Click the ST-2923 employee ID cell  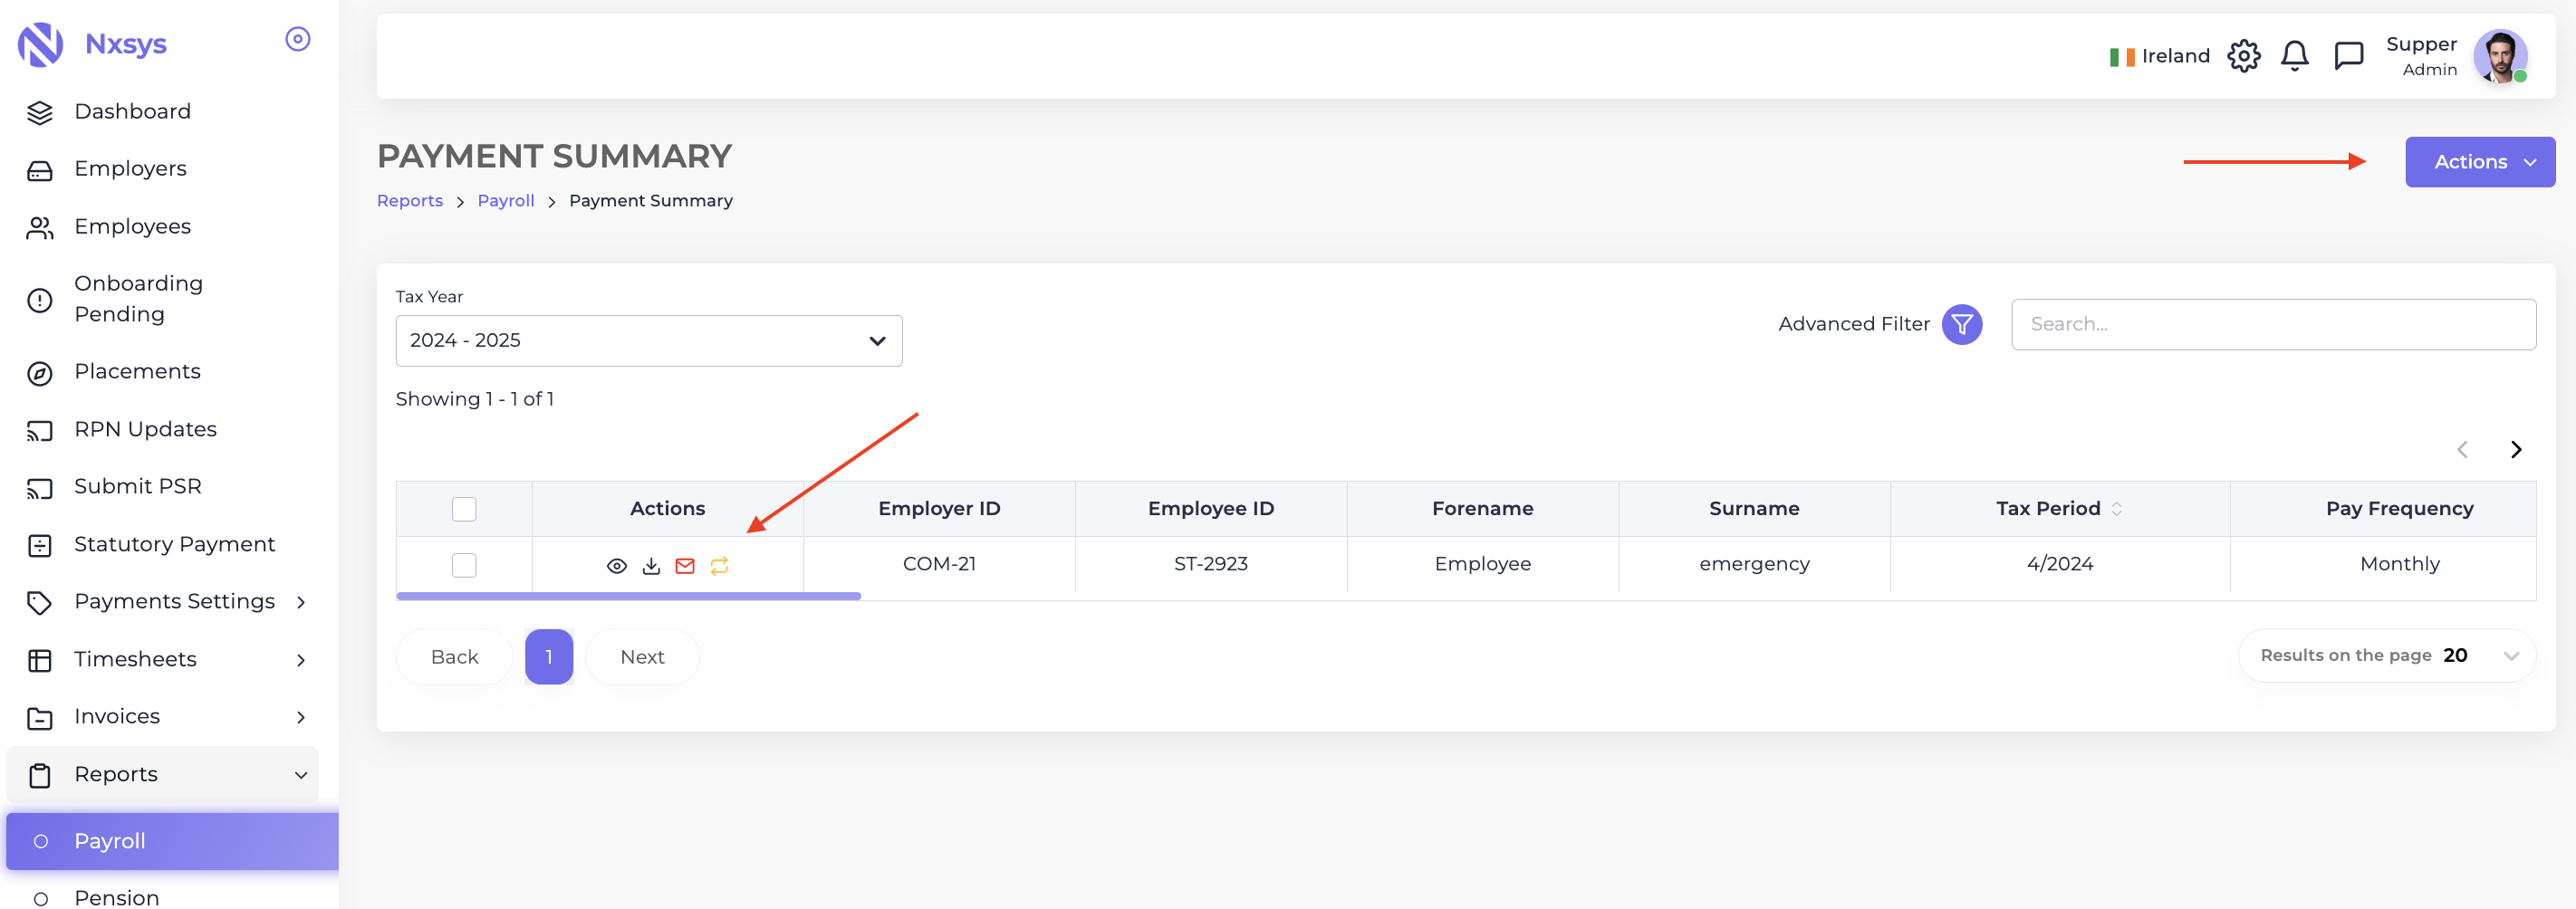1211,564
